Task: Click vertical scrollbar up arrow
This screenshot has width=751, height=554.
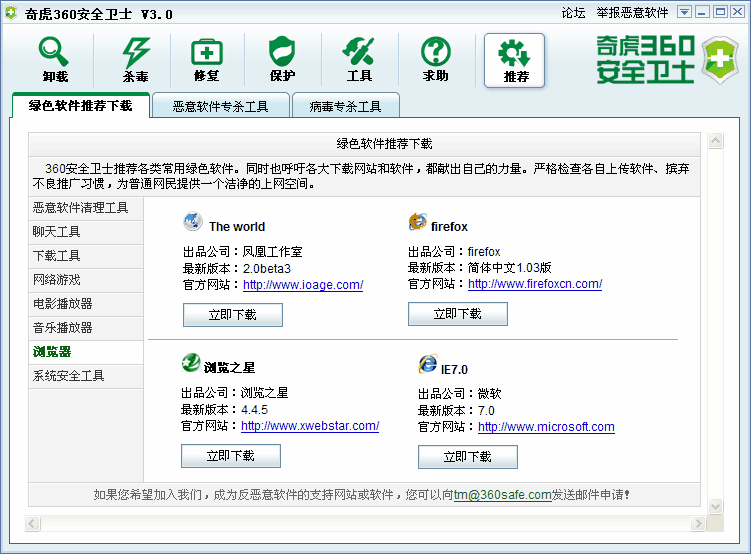Action: (x=716, y=141)
